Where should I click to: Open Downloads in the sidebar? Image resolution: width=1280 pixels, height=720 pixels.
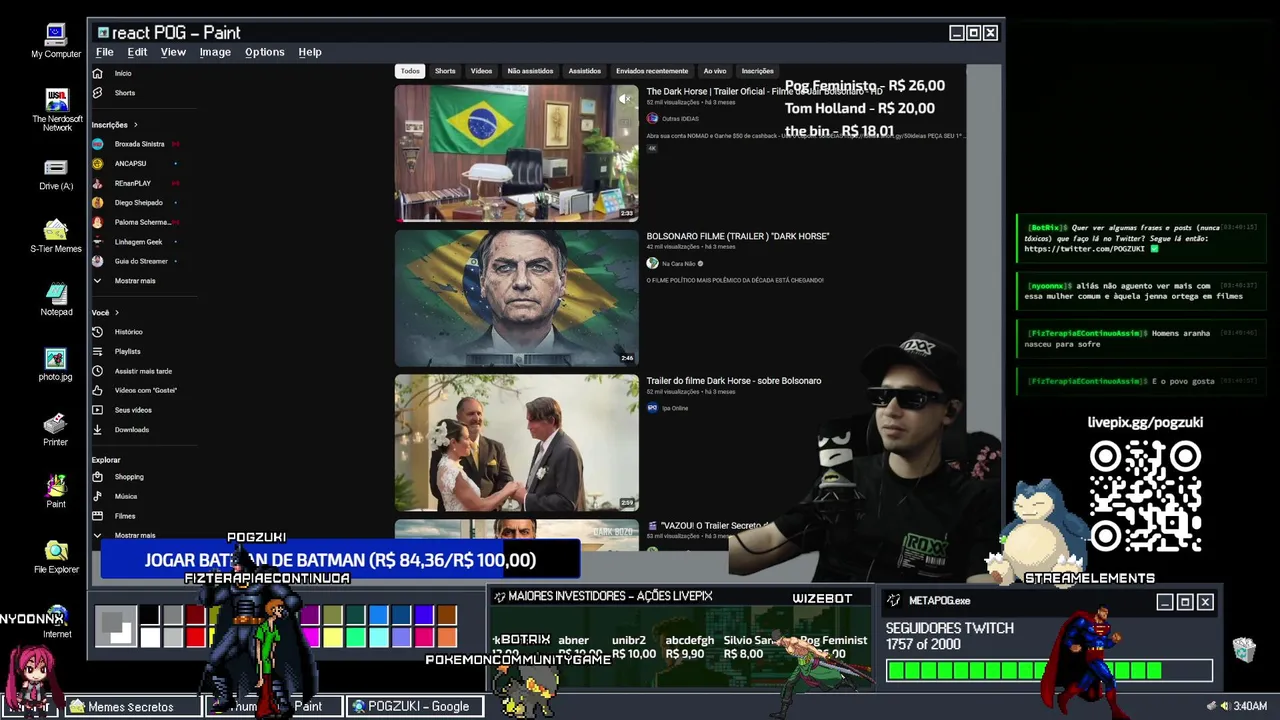click(x=122, y=430)
